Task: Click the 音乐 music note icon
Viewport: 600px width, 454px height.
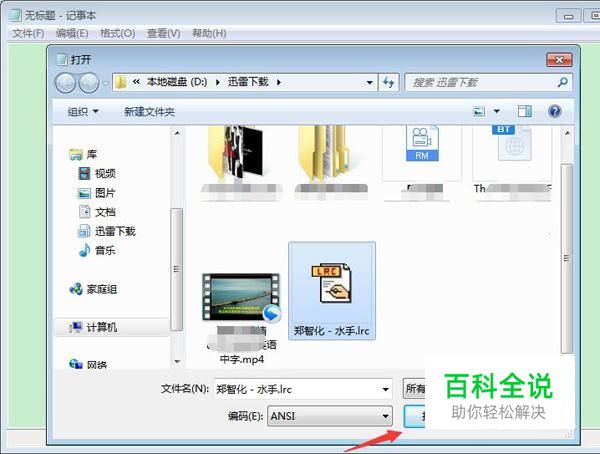Action: click(84, 250)
